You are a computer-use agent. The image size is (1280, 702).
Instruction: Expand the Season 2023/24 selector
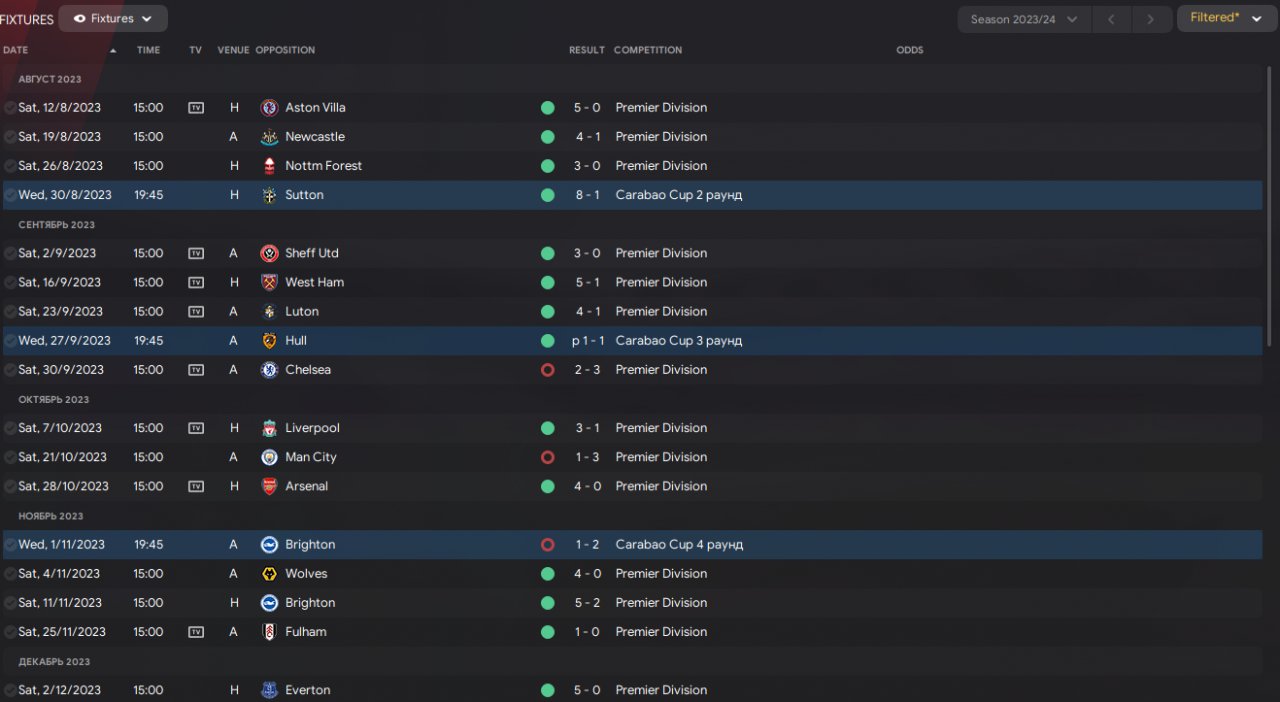pyautogui.click(x=1023, y=19)
